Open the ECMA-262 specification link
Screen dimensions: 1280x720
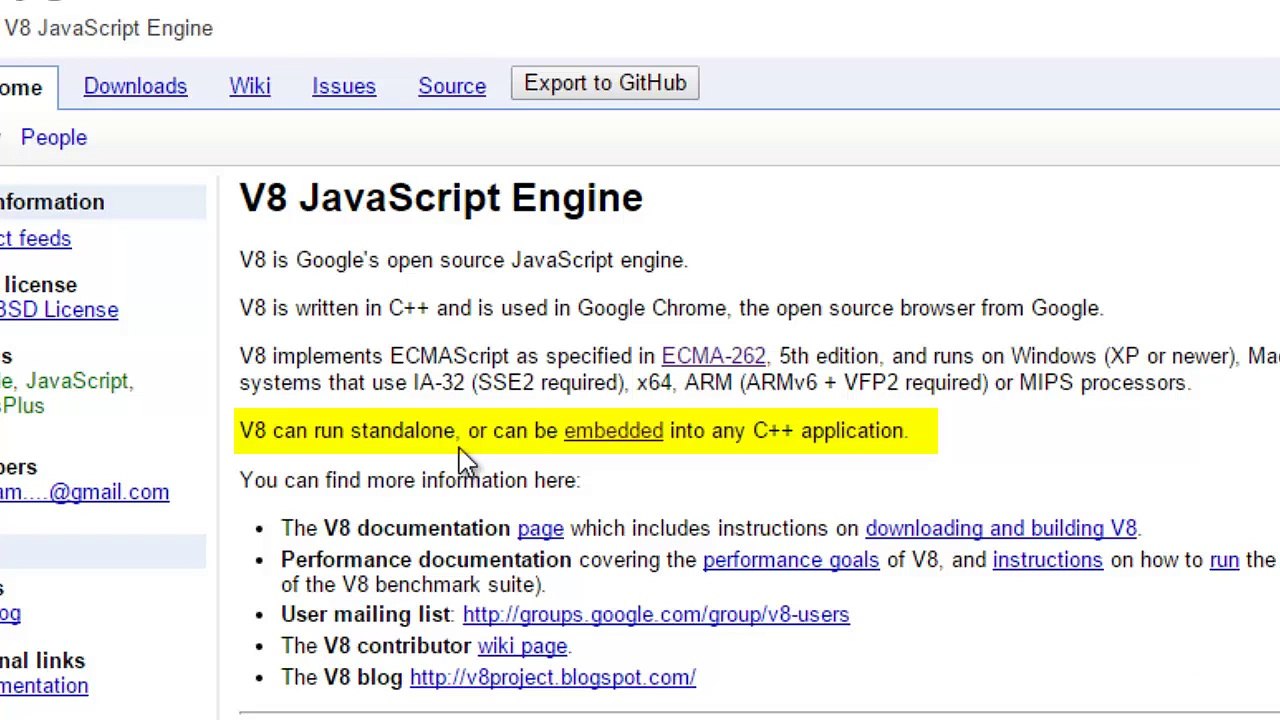coord(713,356)
